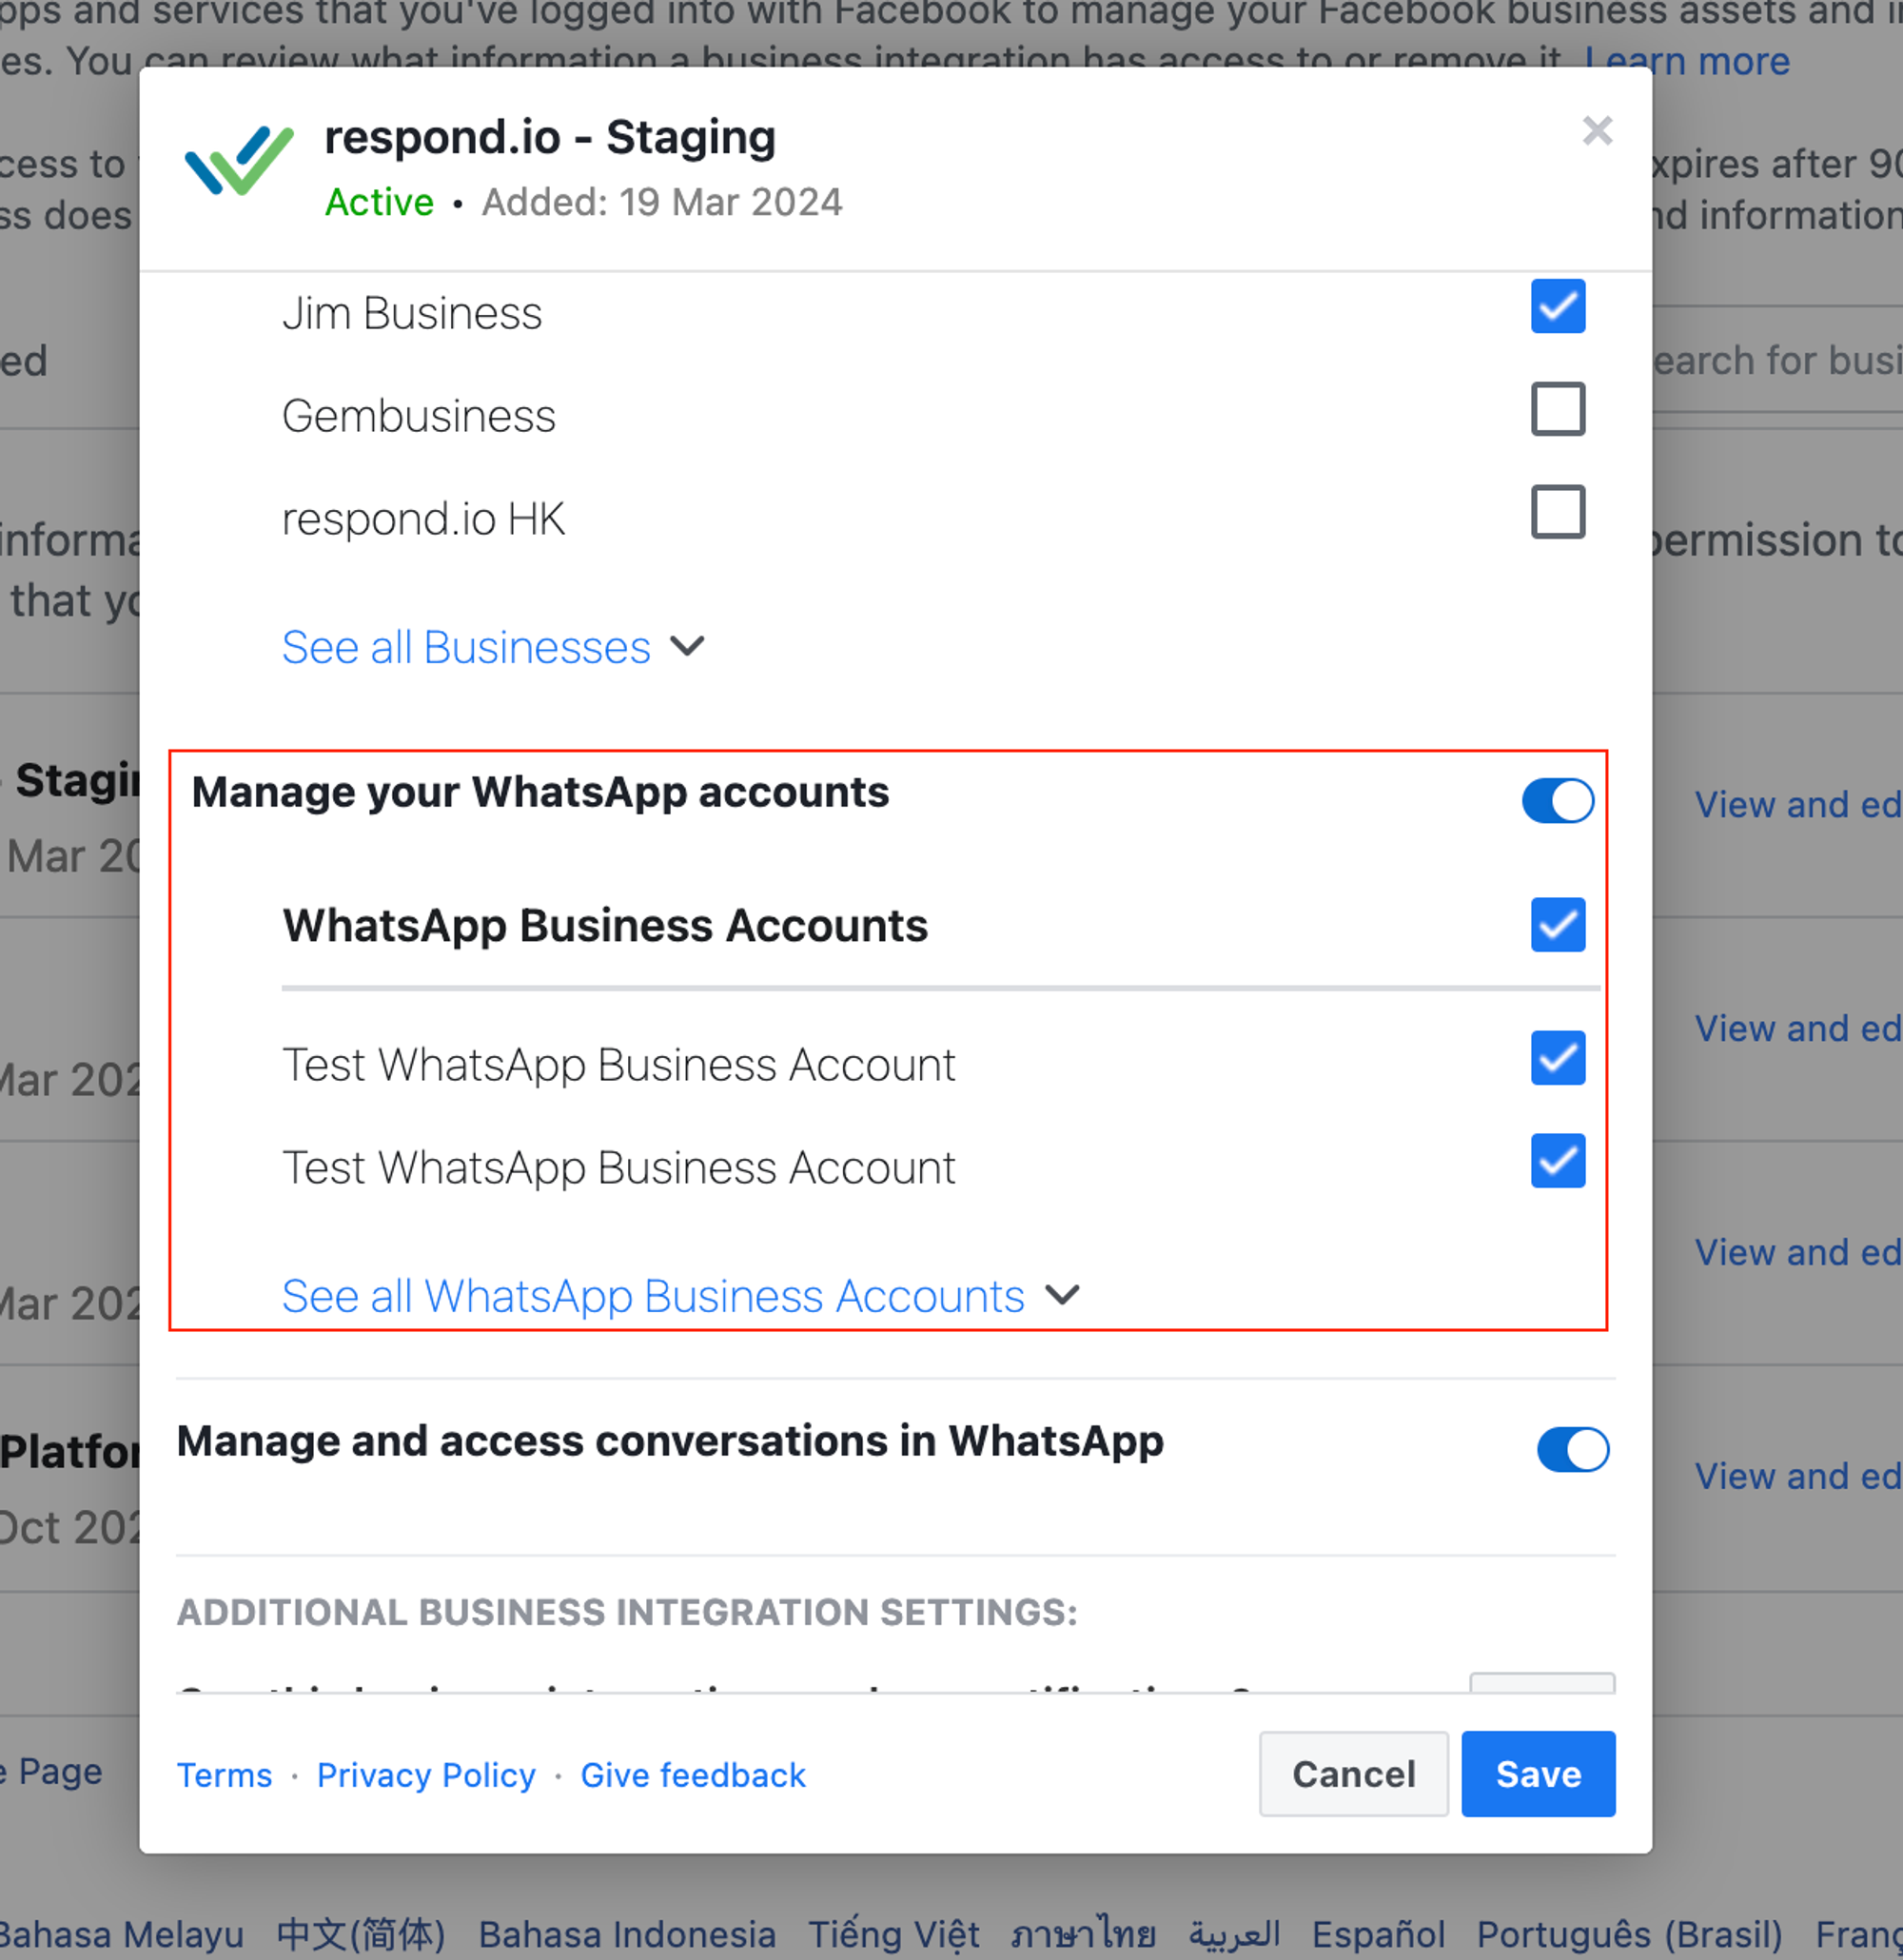Click chevron beside See all WhatsApp Business Accounts
This screenshot has width=1903, height=1960.
pyautogui.click(x=1062, y=1295)
